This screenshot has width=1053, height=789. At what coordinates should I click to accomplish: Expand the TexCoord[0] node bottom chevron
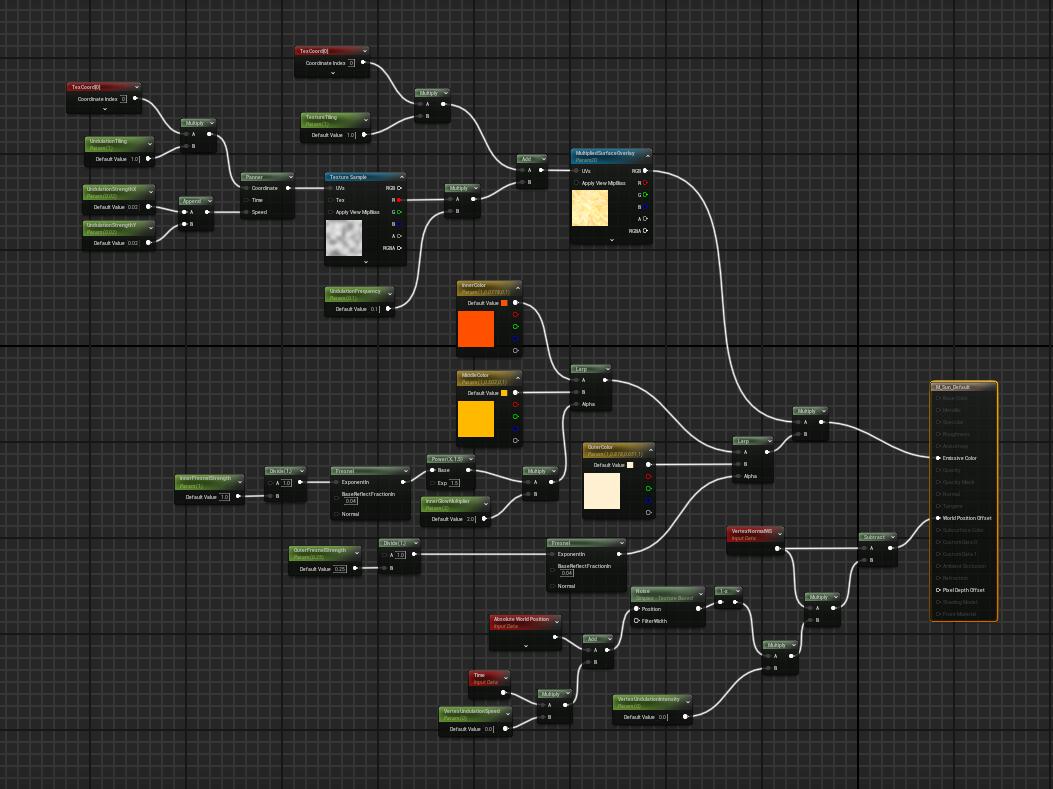[x=331, y=74]
